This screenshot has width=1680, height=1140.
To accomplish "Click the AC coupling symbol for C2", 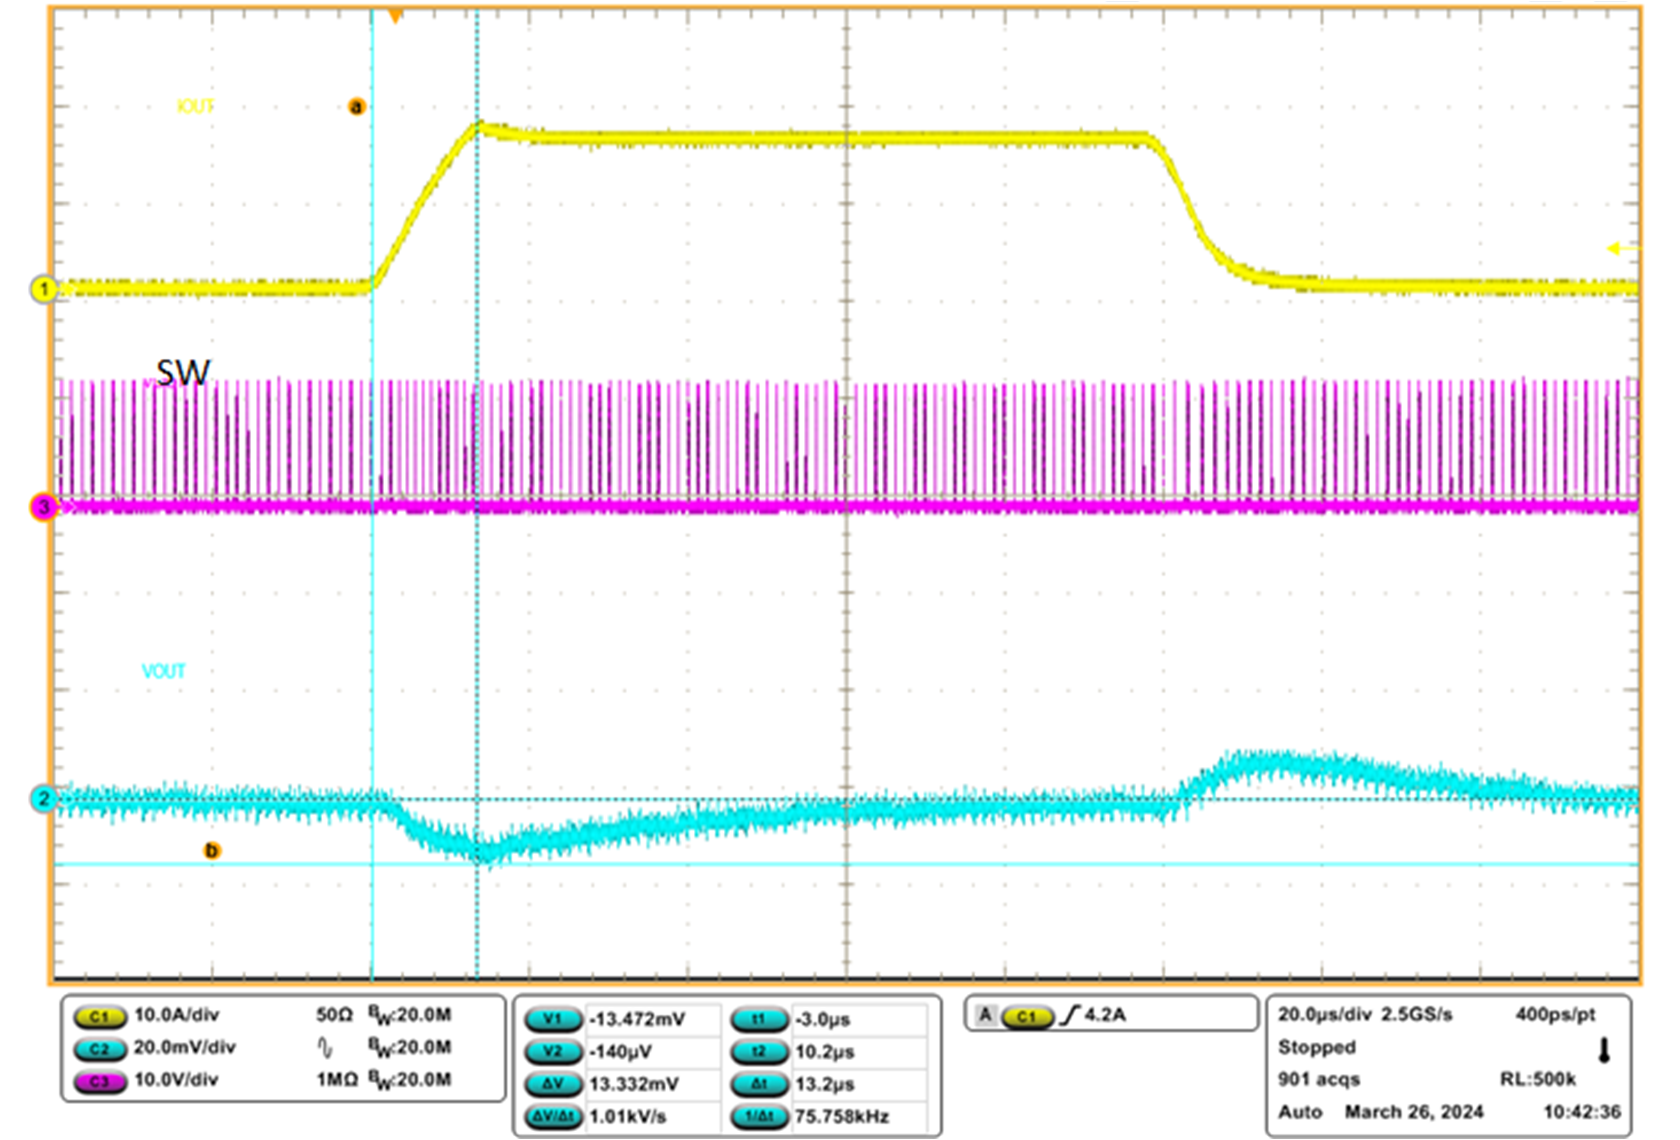I will [325, 1047].
